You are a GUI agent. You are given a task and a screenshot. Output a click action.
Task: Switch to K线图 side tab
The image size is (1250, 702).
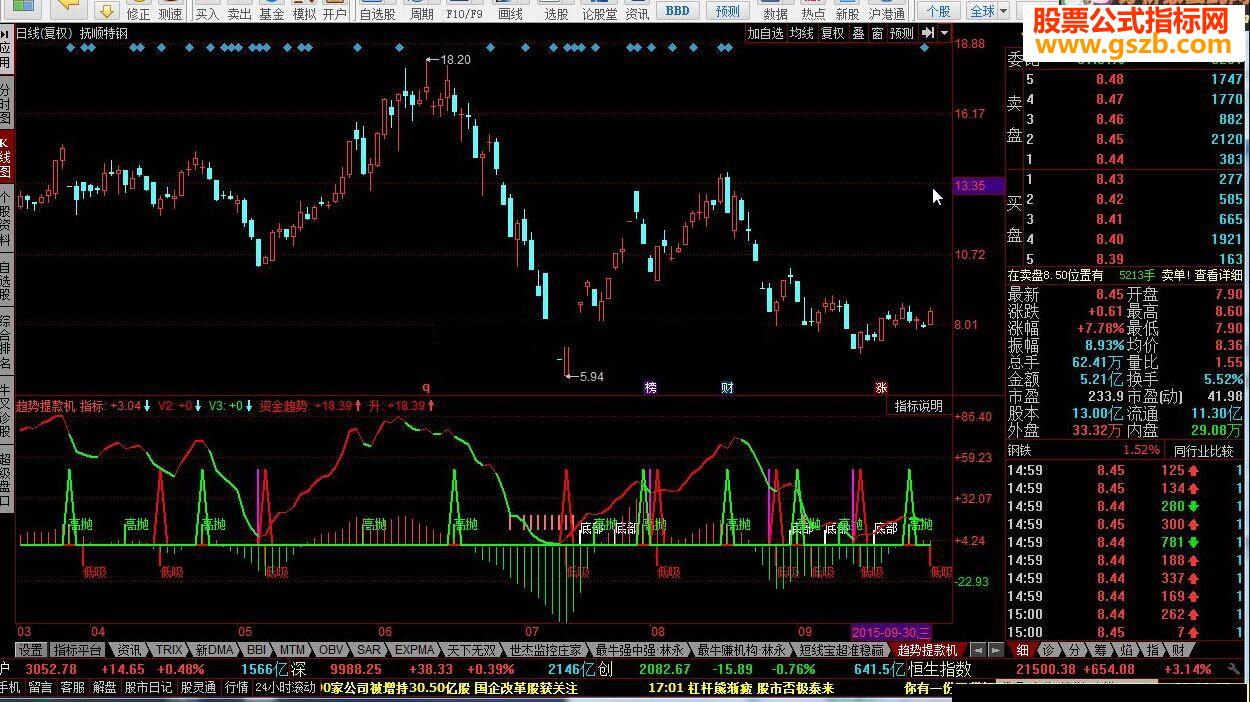[6, 157]
